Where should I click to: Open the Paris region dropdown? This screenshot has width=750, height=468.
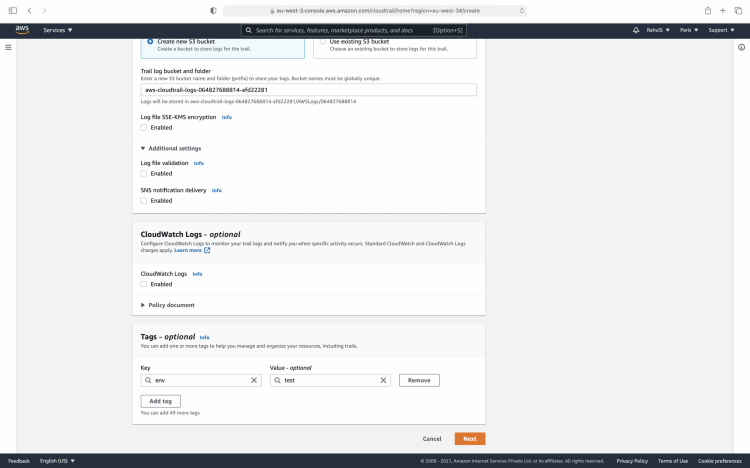tap(689, 30)
